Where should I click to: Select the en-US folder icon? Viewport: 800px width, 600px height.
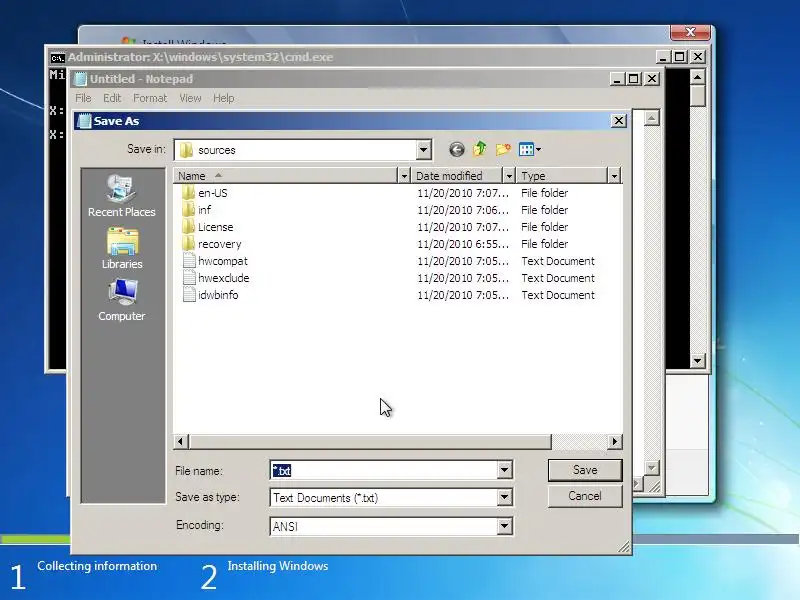coord(188,193)
